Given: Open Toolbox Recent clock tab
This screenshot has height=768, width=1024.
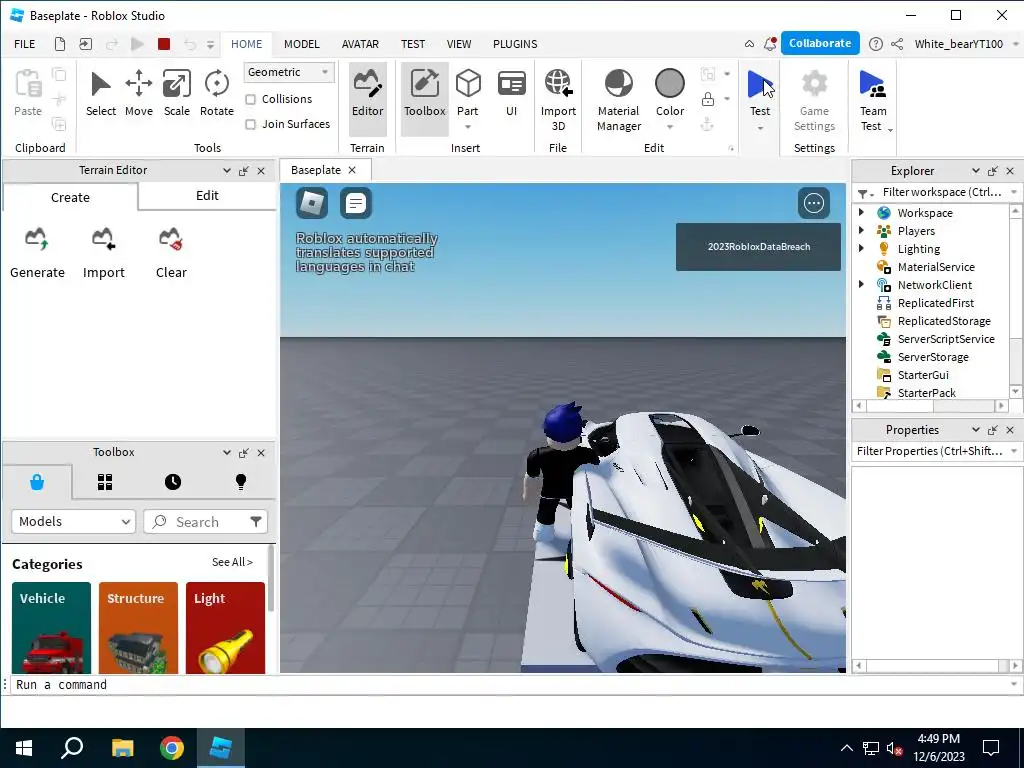Looking at the screenshot, I should 172,483.
